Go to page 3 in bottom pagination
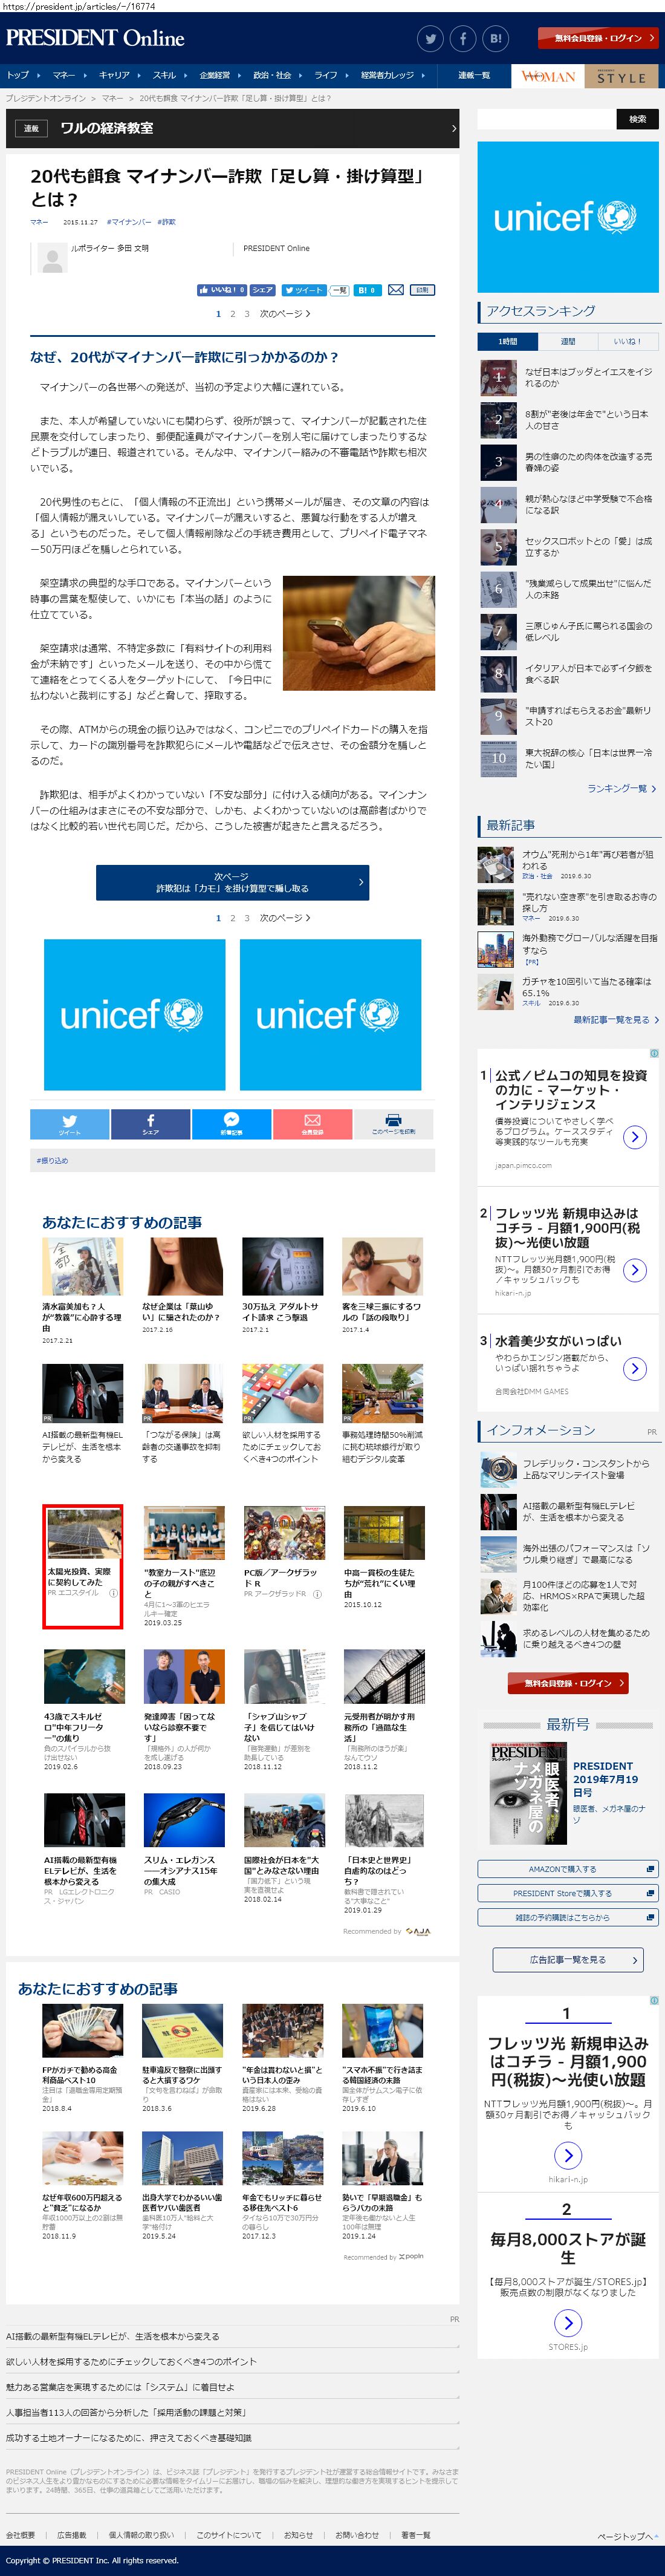 (247, 918)
